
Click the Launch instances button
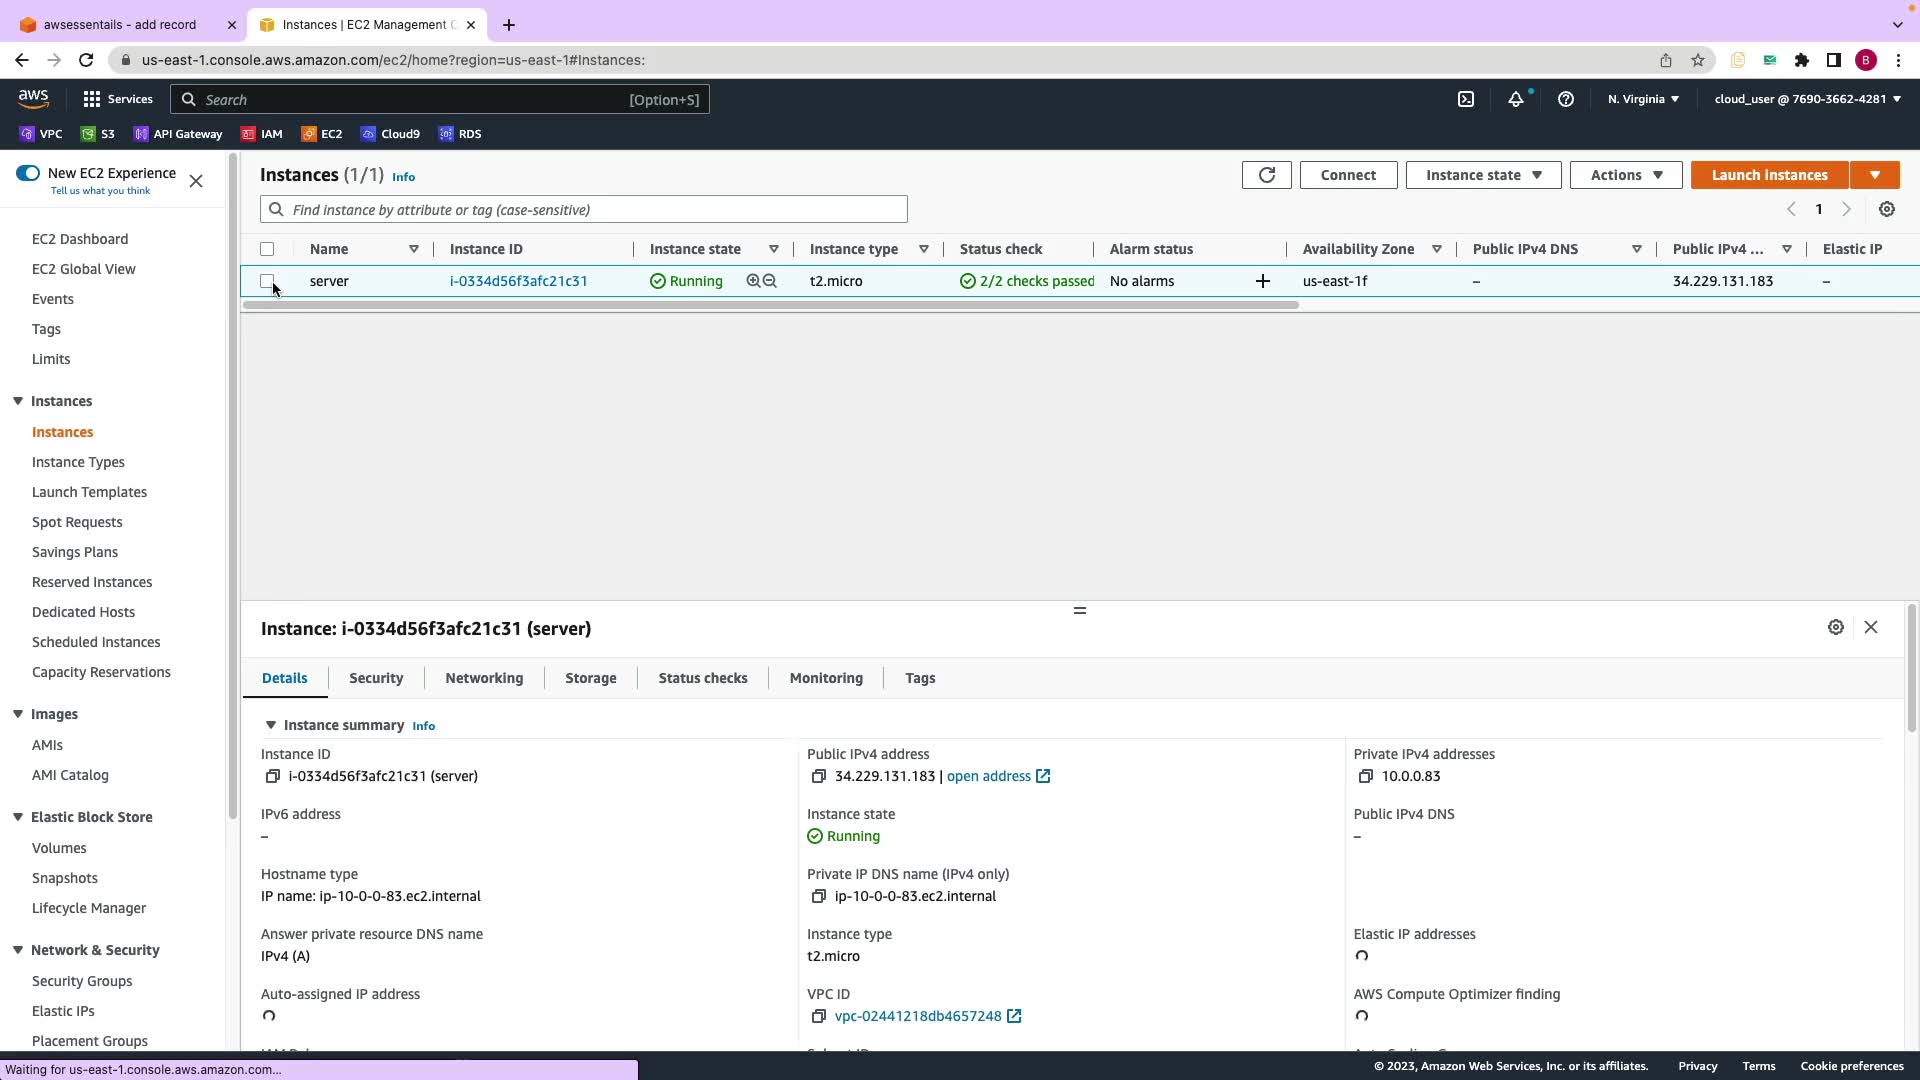pos(1769,175)
